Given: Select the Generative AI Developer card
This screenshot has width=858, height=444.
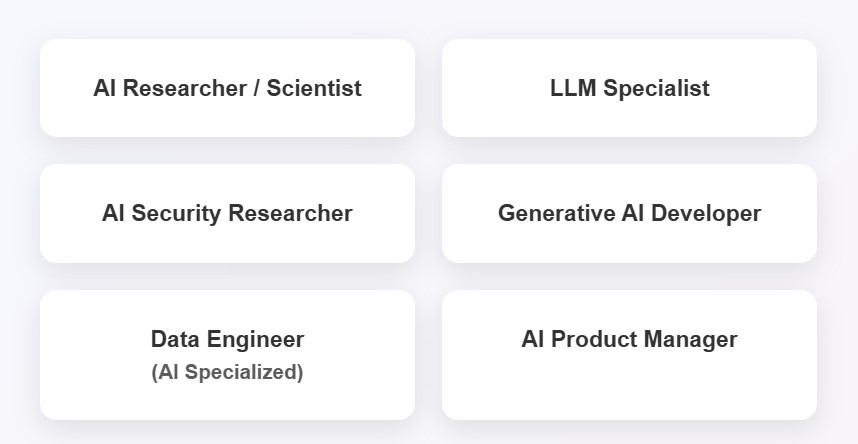Looking at the screenshot, I should 629,214.
